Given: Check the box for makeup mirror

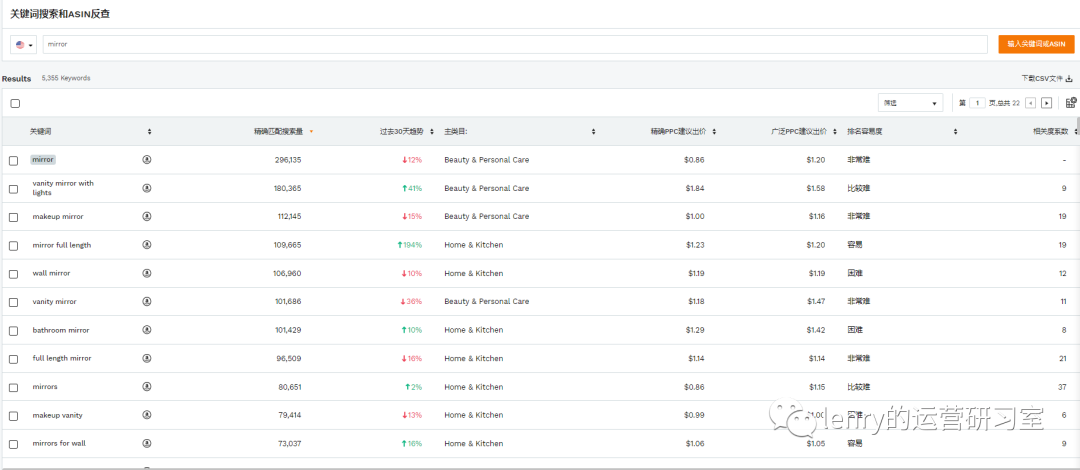Looking at the screenshot, I should tap(14, 217).
